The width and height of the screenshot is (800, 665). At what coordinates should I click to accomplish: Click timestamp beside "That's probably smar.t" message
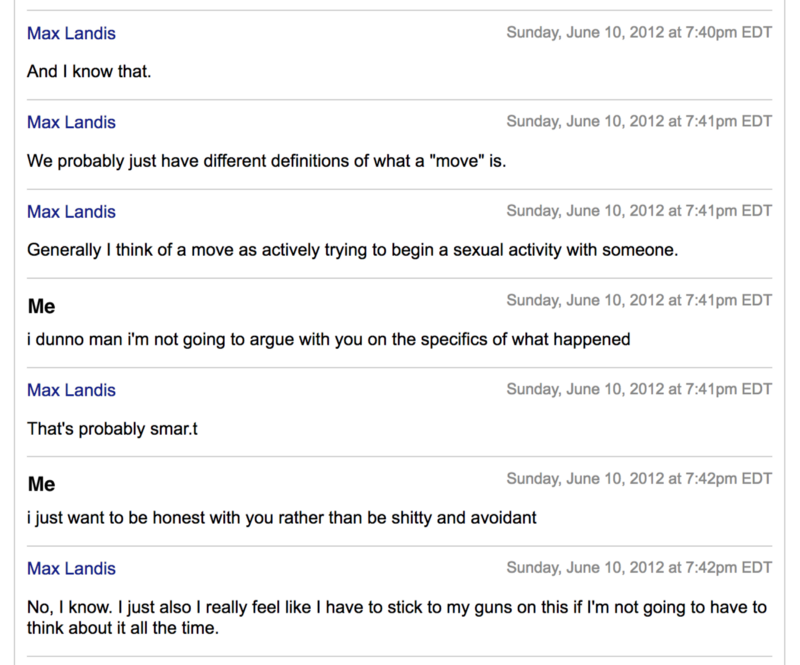click(639, 389)
